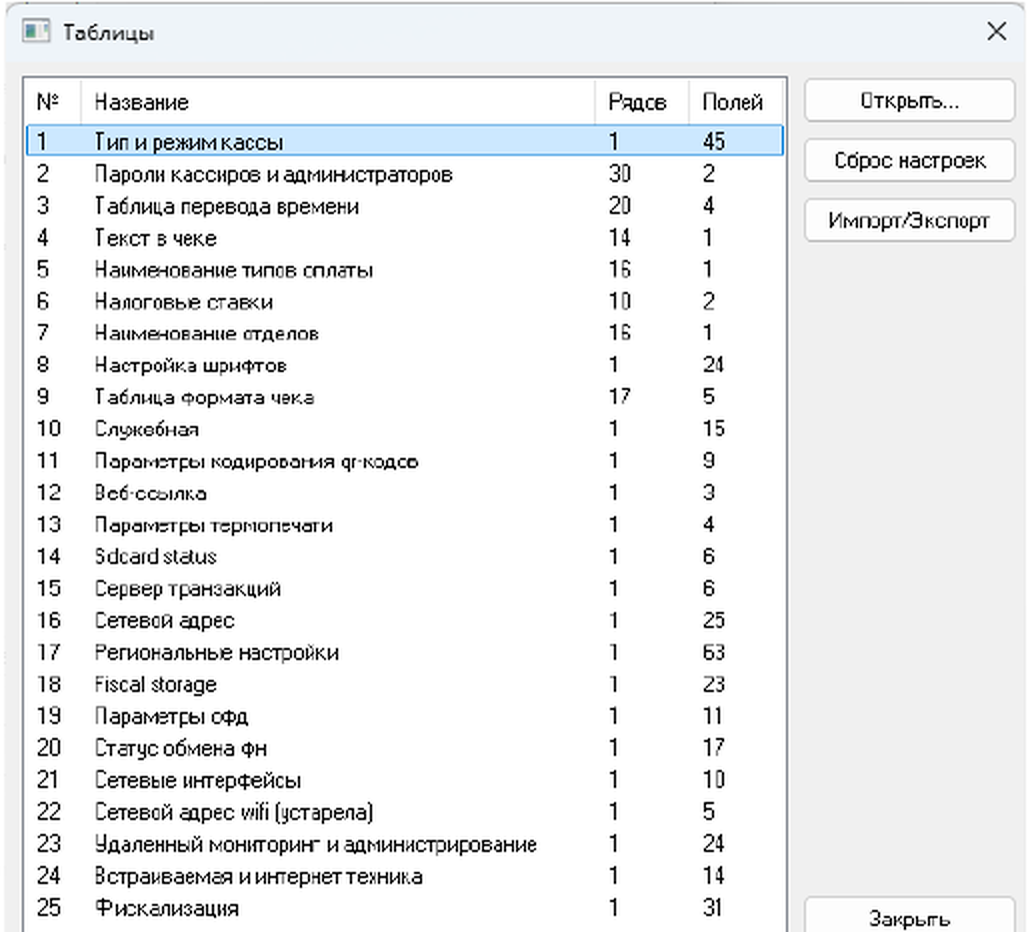Sort by the Название column header
Viewport: 1028px width, 932px height.
(338, 102)
